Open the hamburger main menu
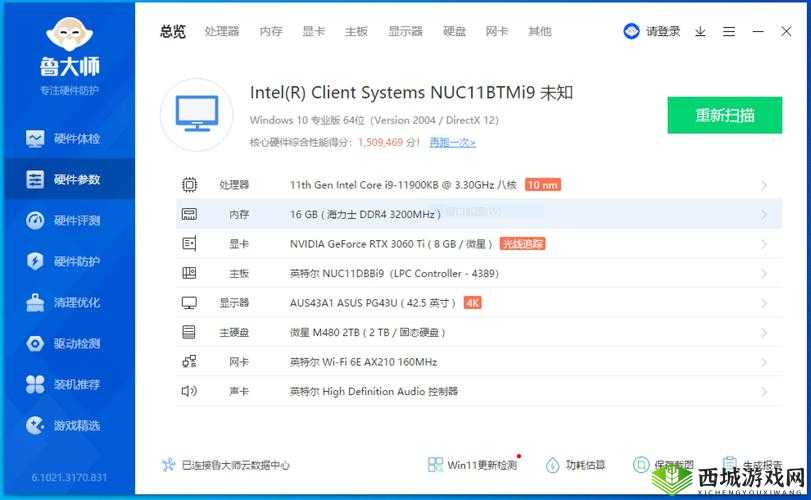 [728, 31]
